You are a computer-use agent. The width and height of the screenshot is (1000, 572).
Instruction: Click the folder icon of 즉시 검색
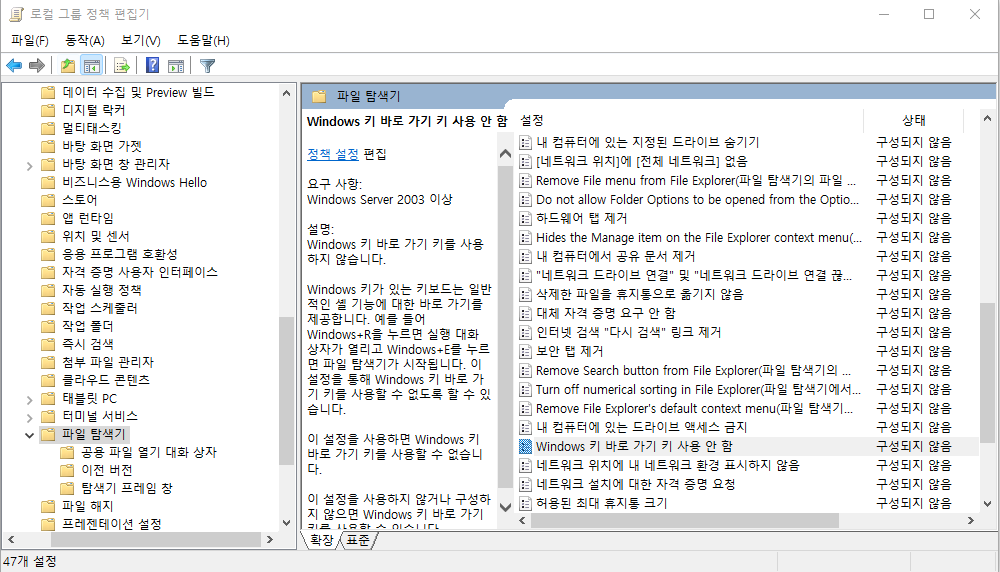[x=48, y=344]
